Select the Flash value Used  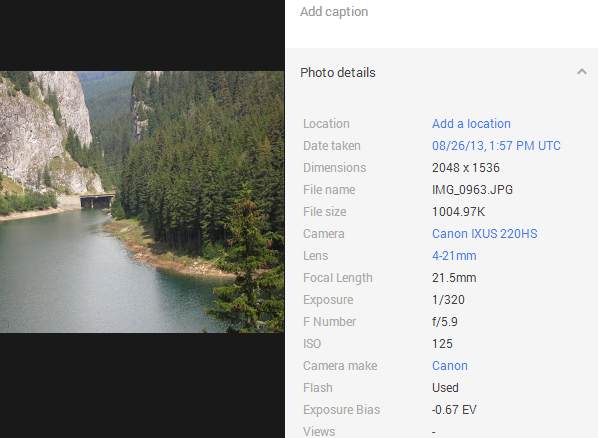445,388
